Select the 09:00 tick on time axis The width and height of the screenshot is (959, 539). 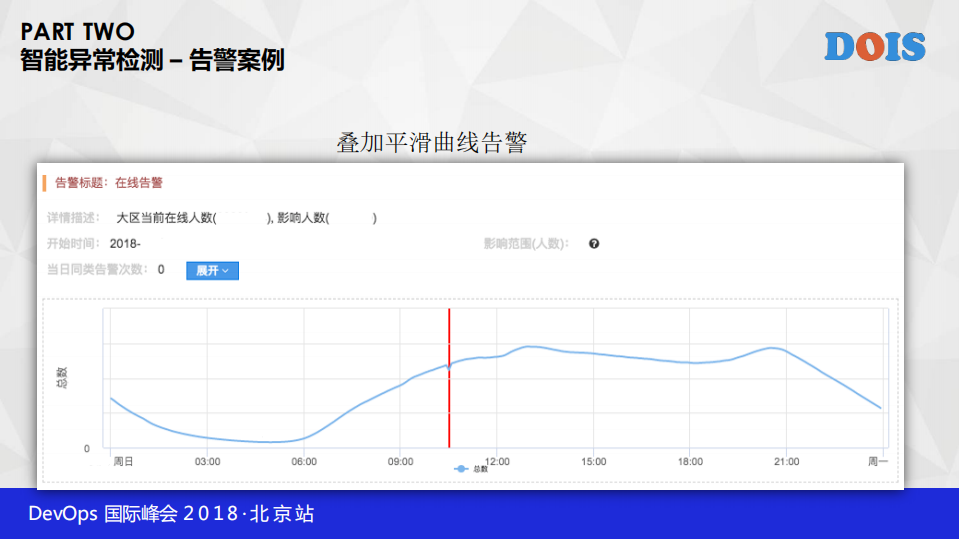[x=400, y=461]
